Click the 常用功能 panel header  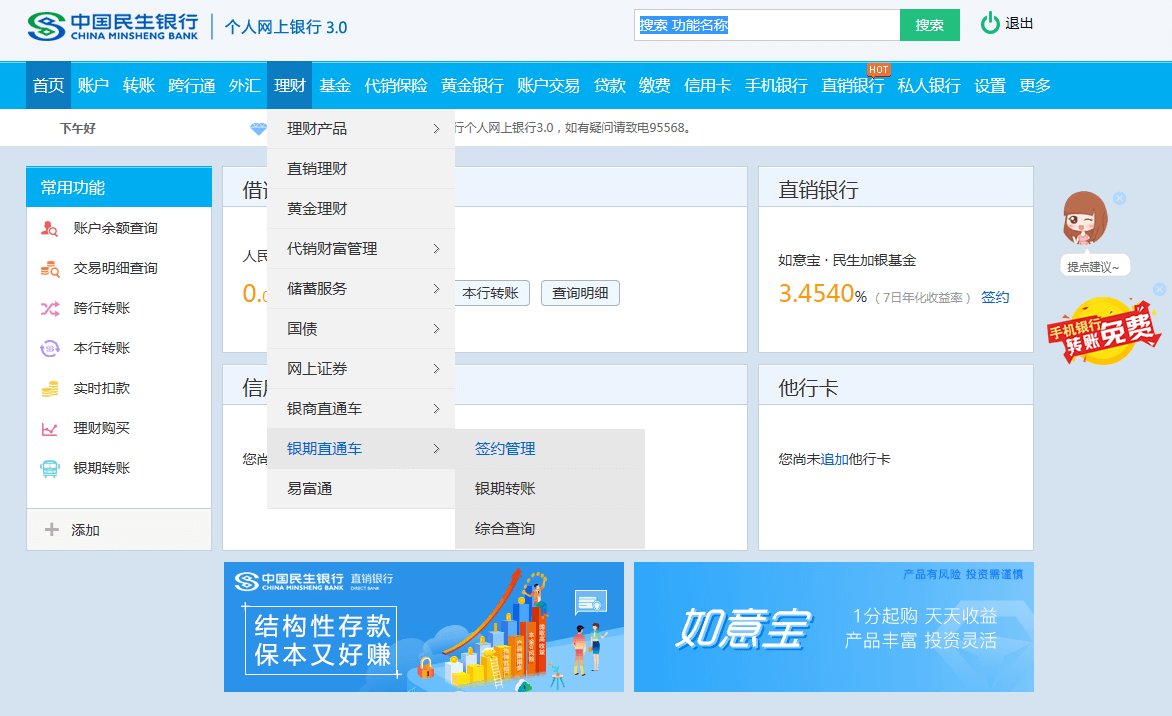(x=119, y=187)
